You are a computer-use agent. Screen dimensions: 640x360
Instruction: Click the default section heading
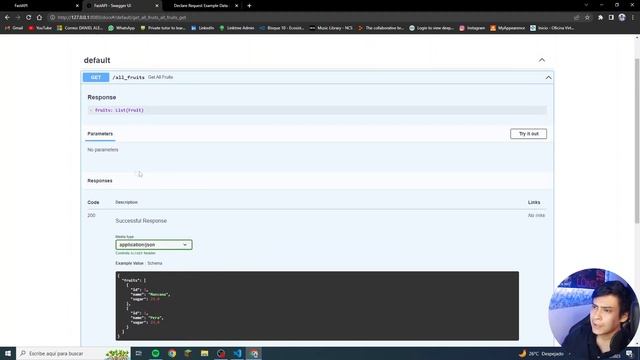point(97,60)
